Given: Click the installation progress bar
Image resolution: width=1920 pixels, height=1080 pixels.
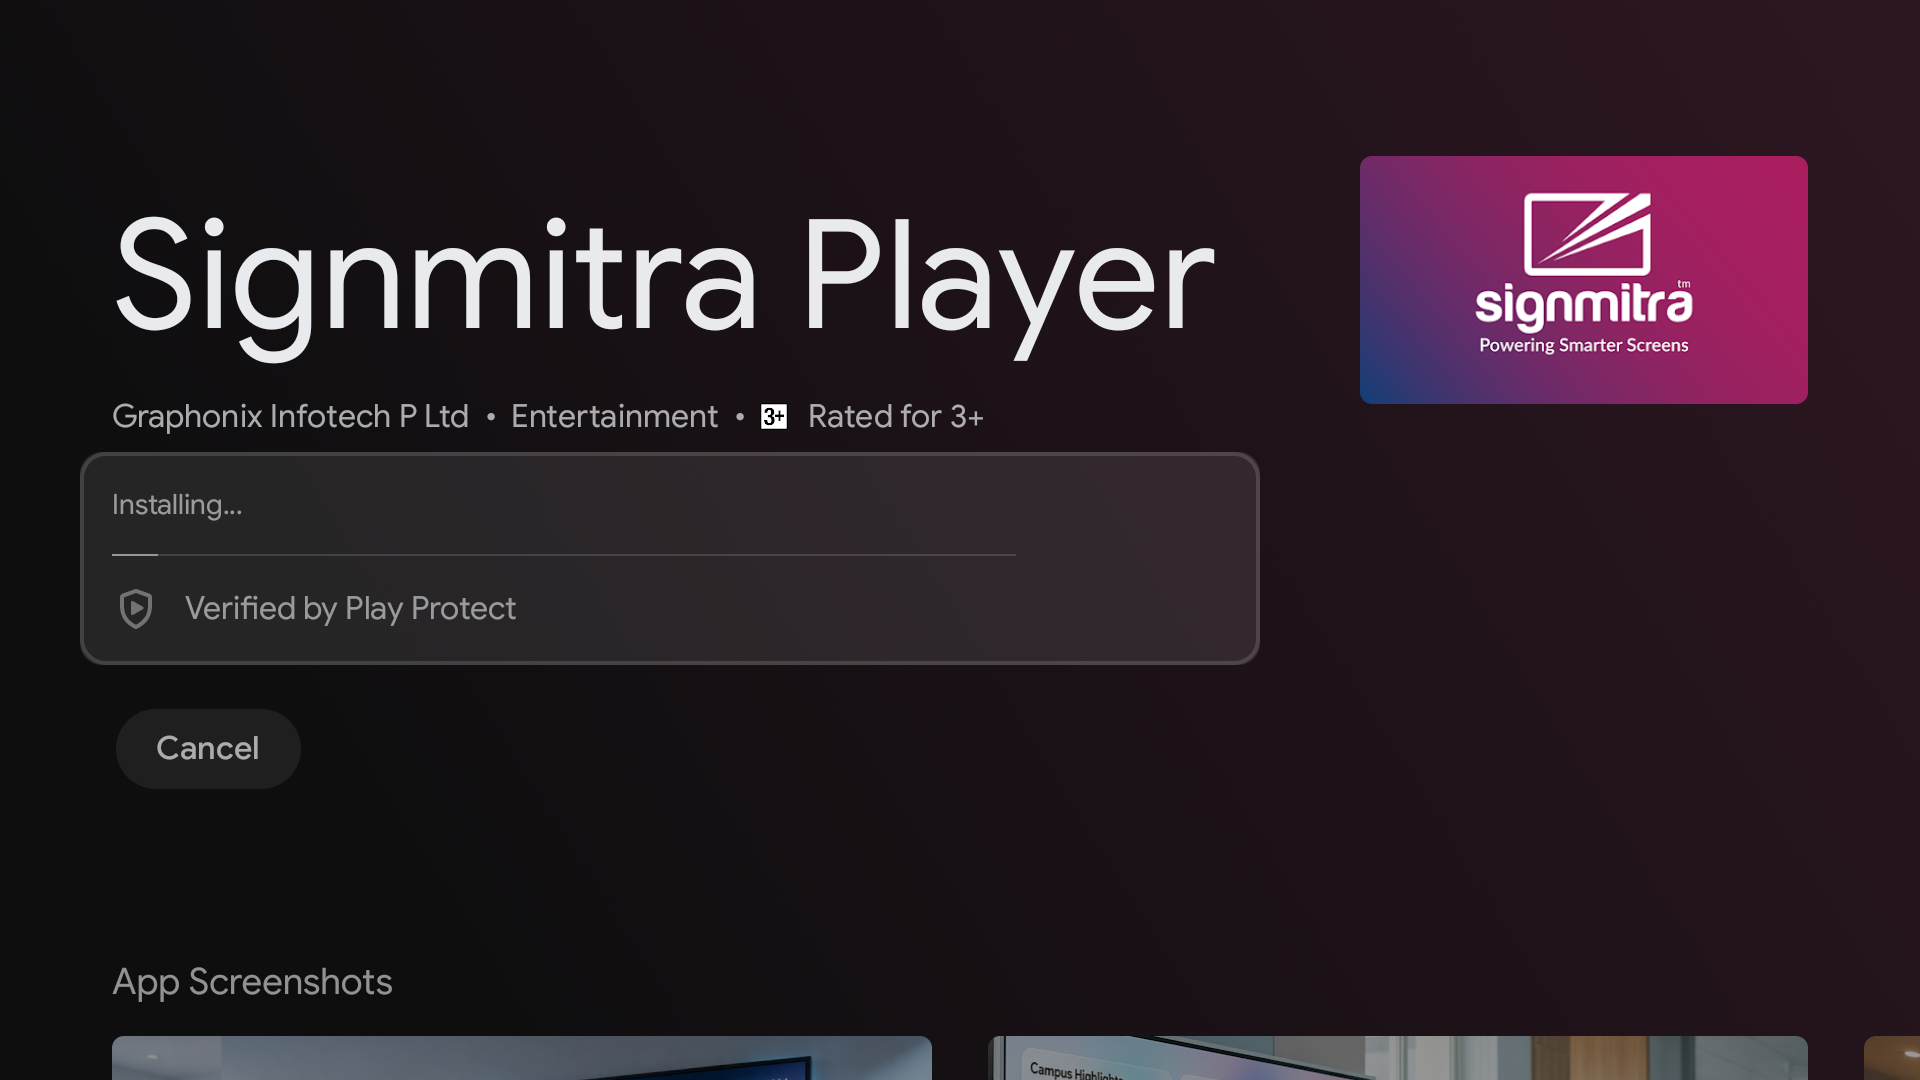Looking at the screenshot, I should [x=564, y=554].
